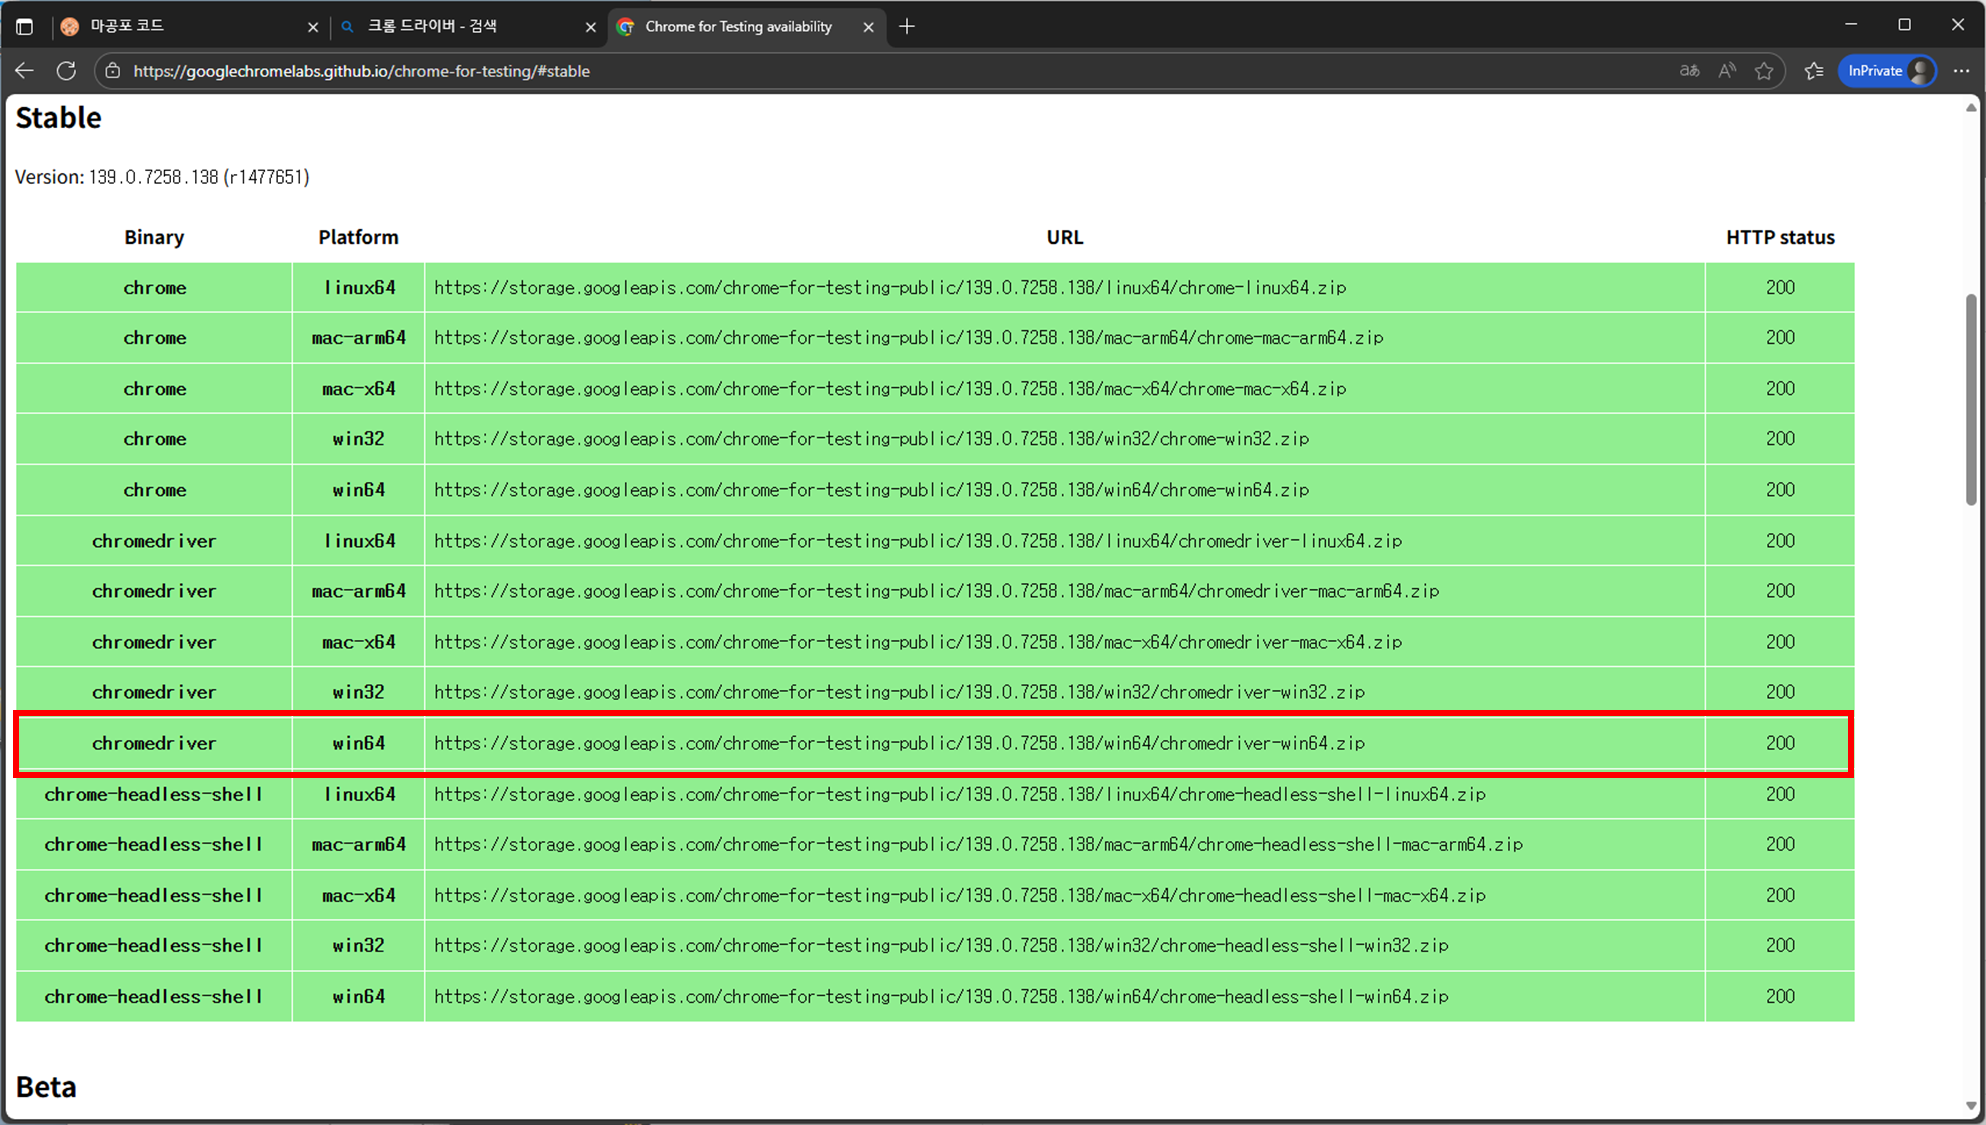Go back with the browser back arrow

pos(25,71)
